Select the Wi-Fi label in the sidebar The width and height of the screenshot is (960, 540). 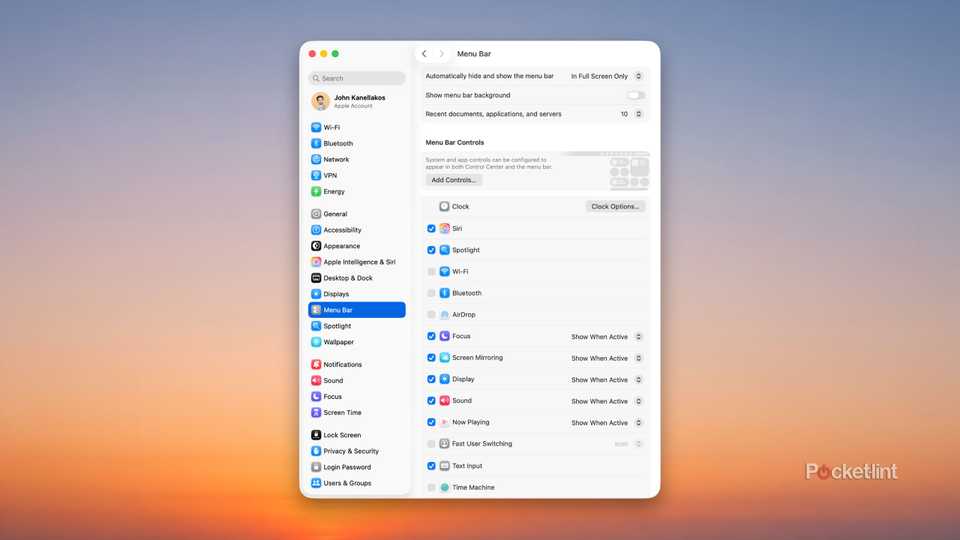coord(332,127)
